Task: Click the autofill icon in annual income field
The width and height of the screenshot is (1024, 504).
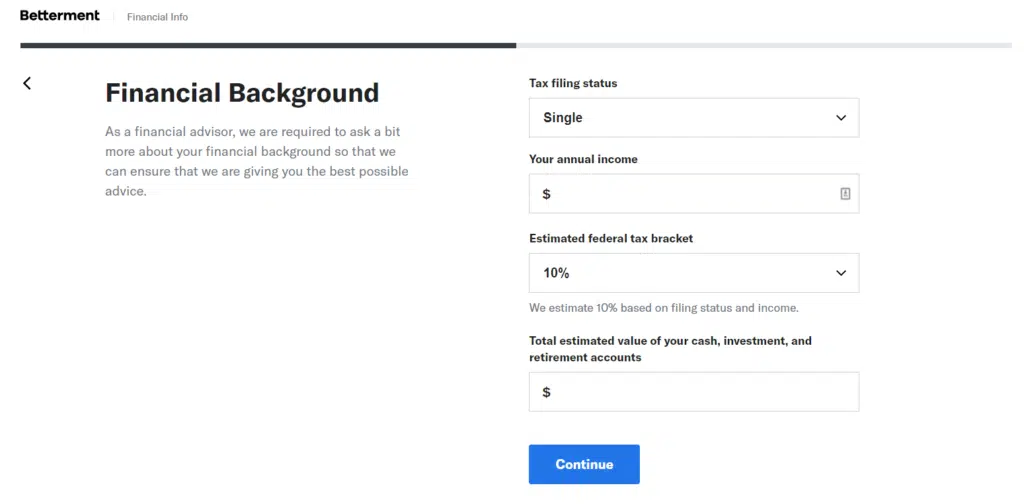Action: click(845, 194)
